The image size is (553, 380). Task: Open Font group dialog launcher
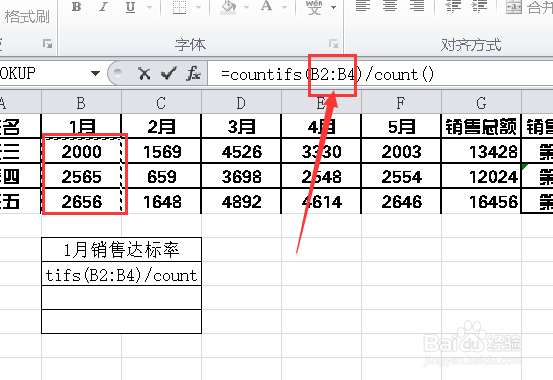(333, 44)
